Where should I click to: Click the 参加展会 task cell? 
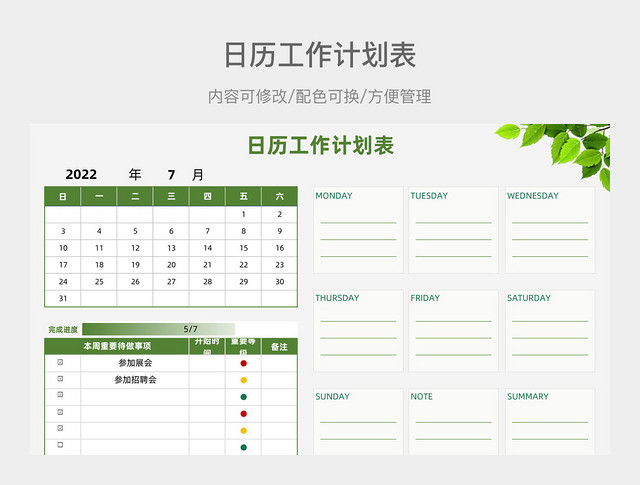pyautogui.click(x=135, y=363)
